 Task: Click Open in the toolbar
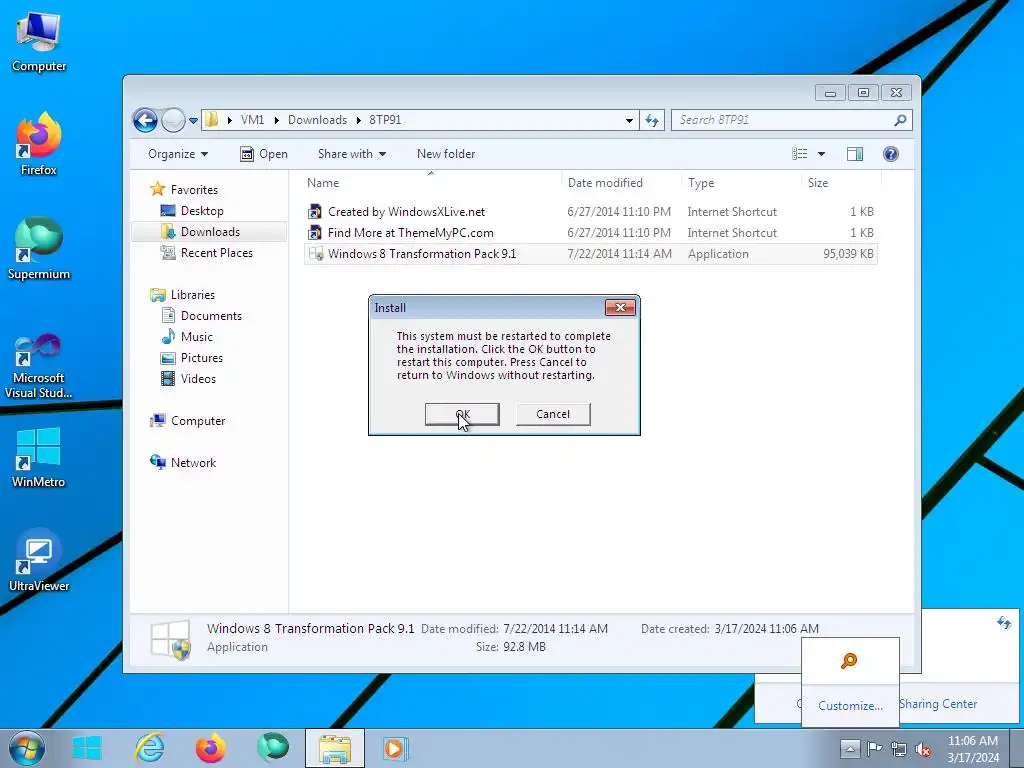(x=264, y=154)
